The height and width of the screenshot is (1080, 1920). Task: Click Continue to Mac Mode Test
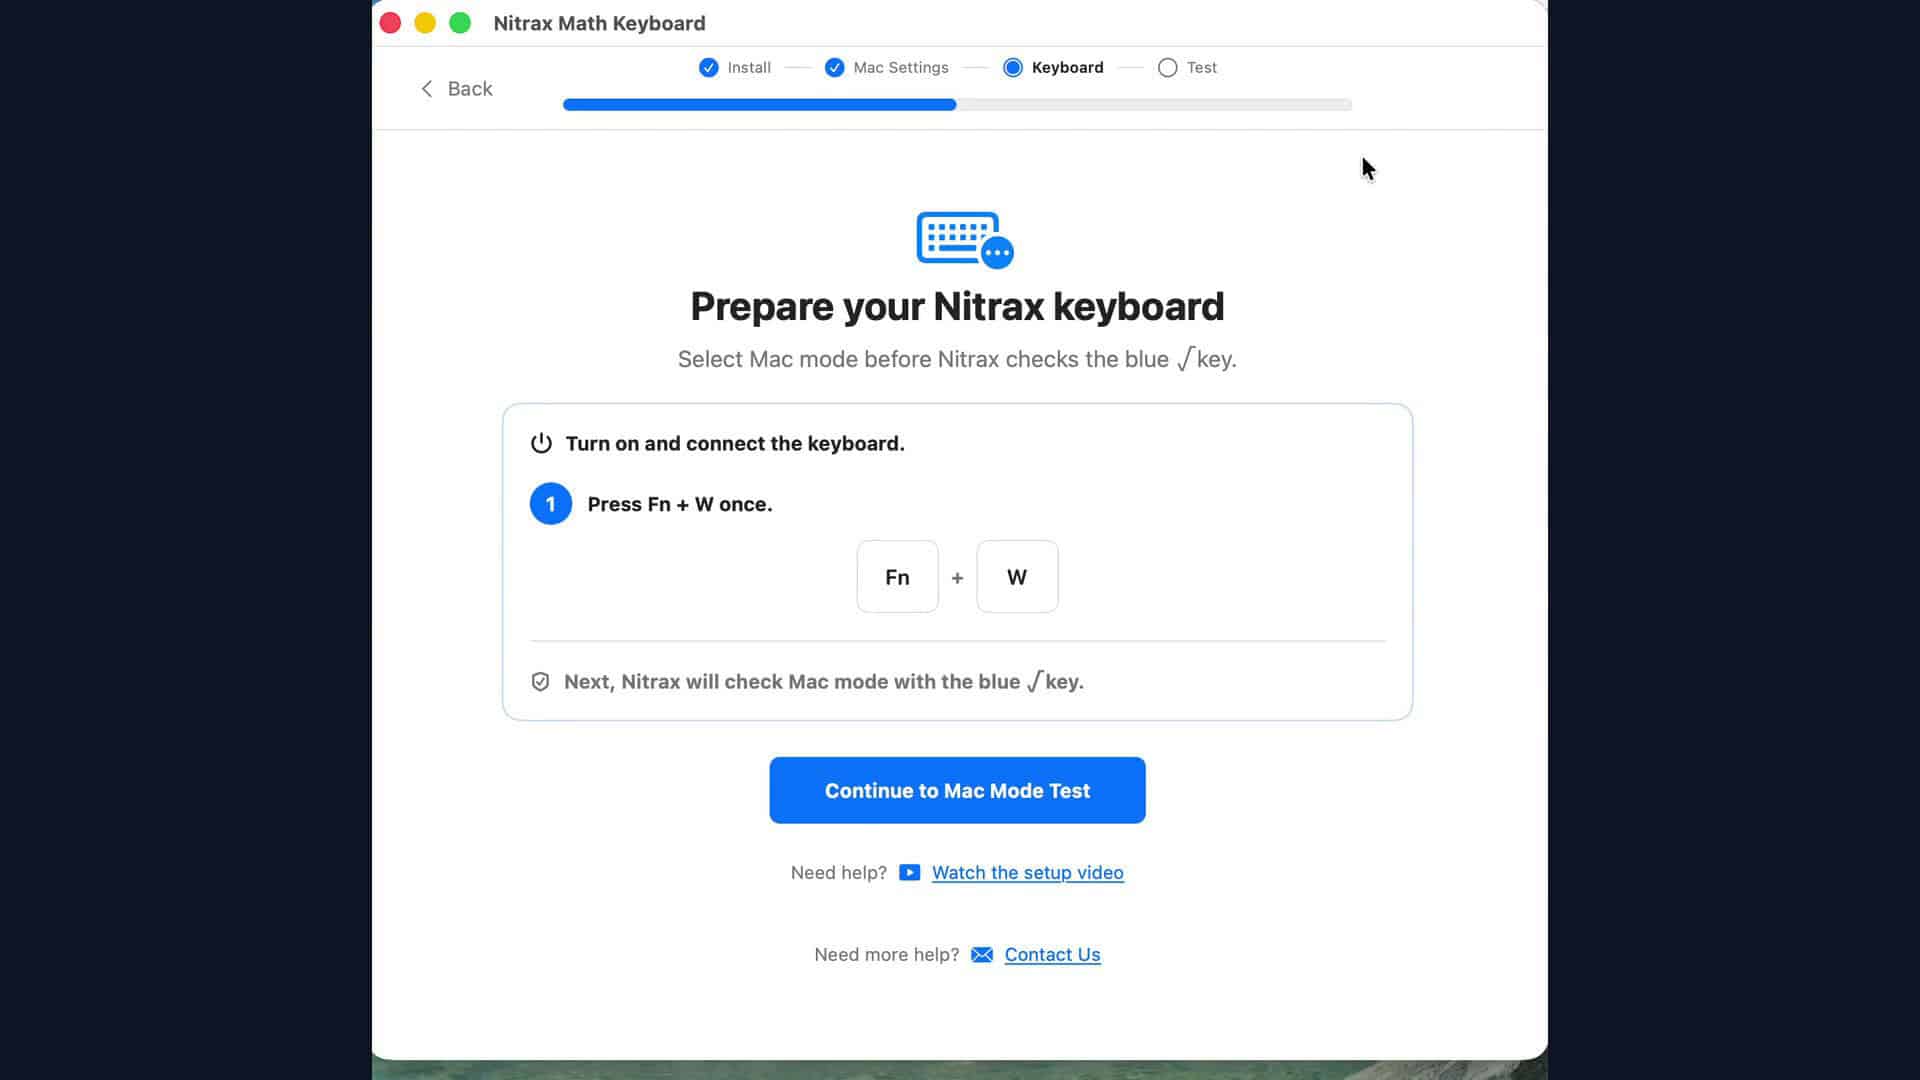point(957,790)
